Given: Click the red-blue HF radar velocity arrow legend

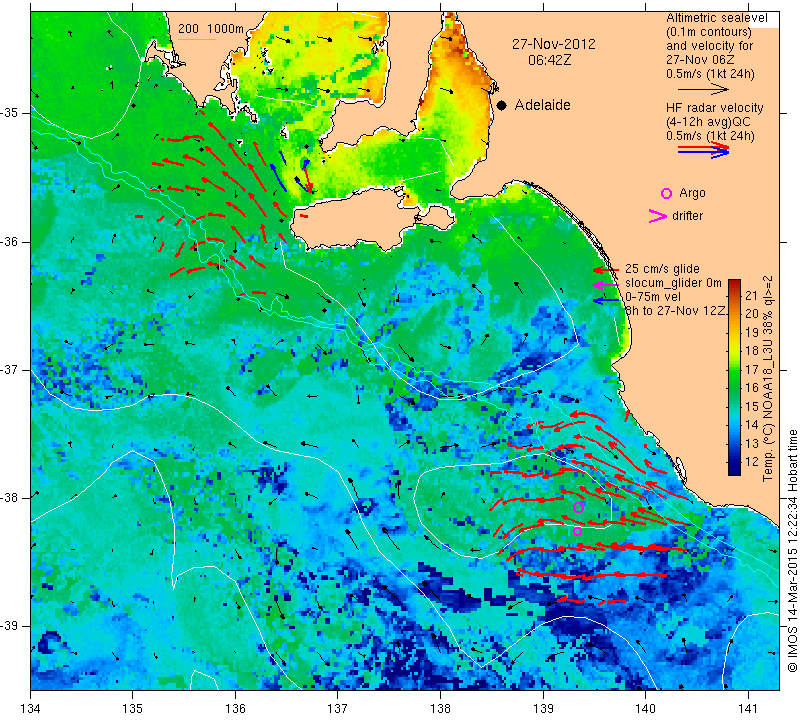Looking at the screenshot, I should tap(704, 150).
